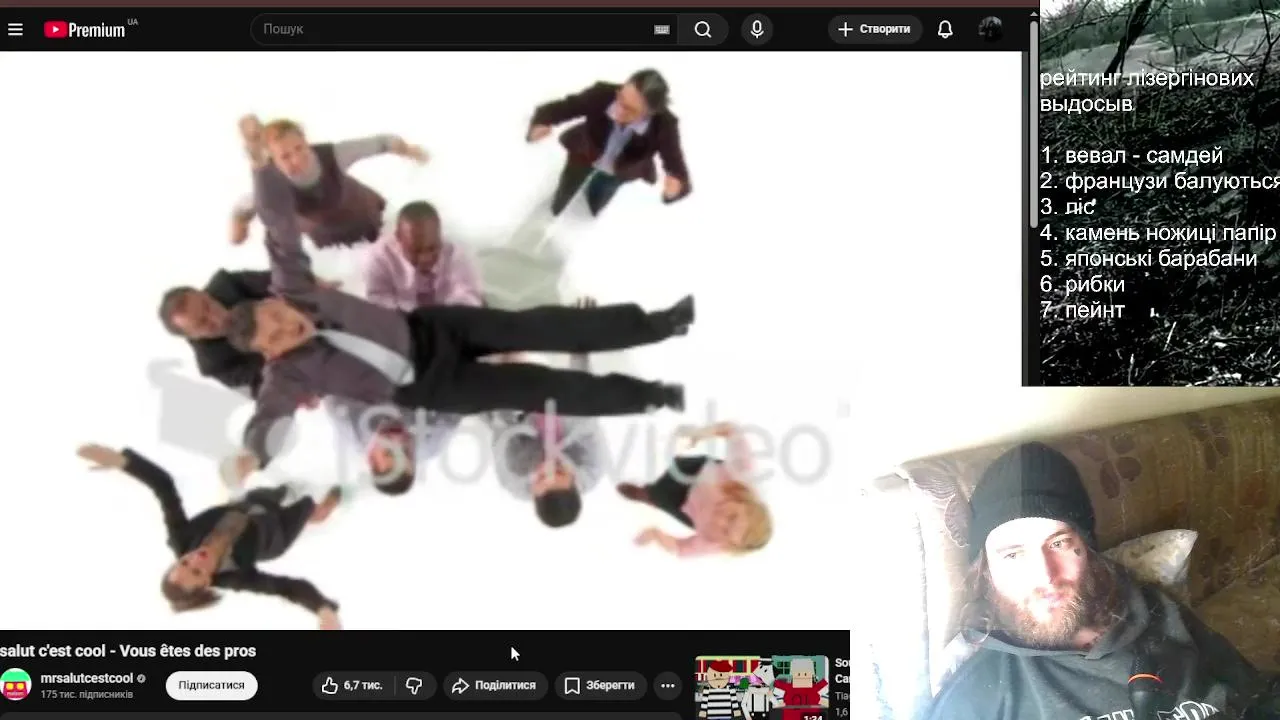Open the account avatar menu
The image size is (1280, 720).
pos(990,29)
